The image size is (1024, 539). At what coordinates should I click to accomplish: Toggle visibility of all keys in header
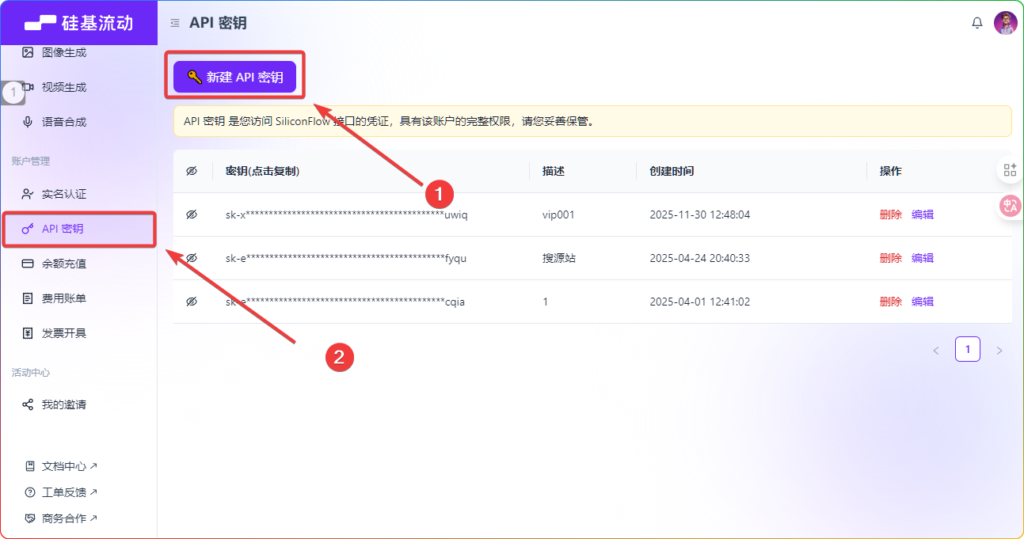tap(191, 171)
